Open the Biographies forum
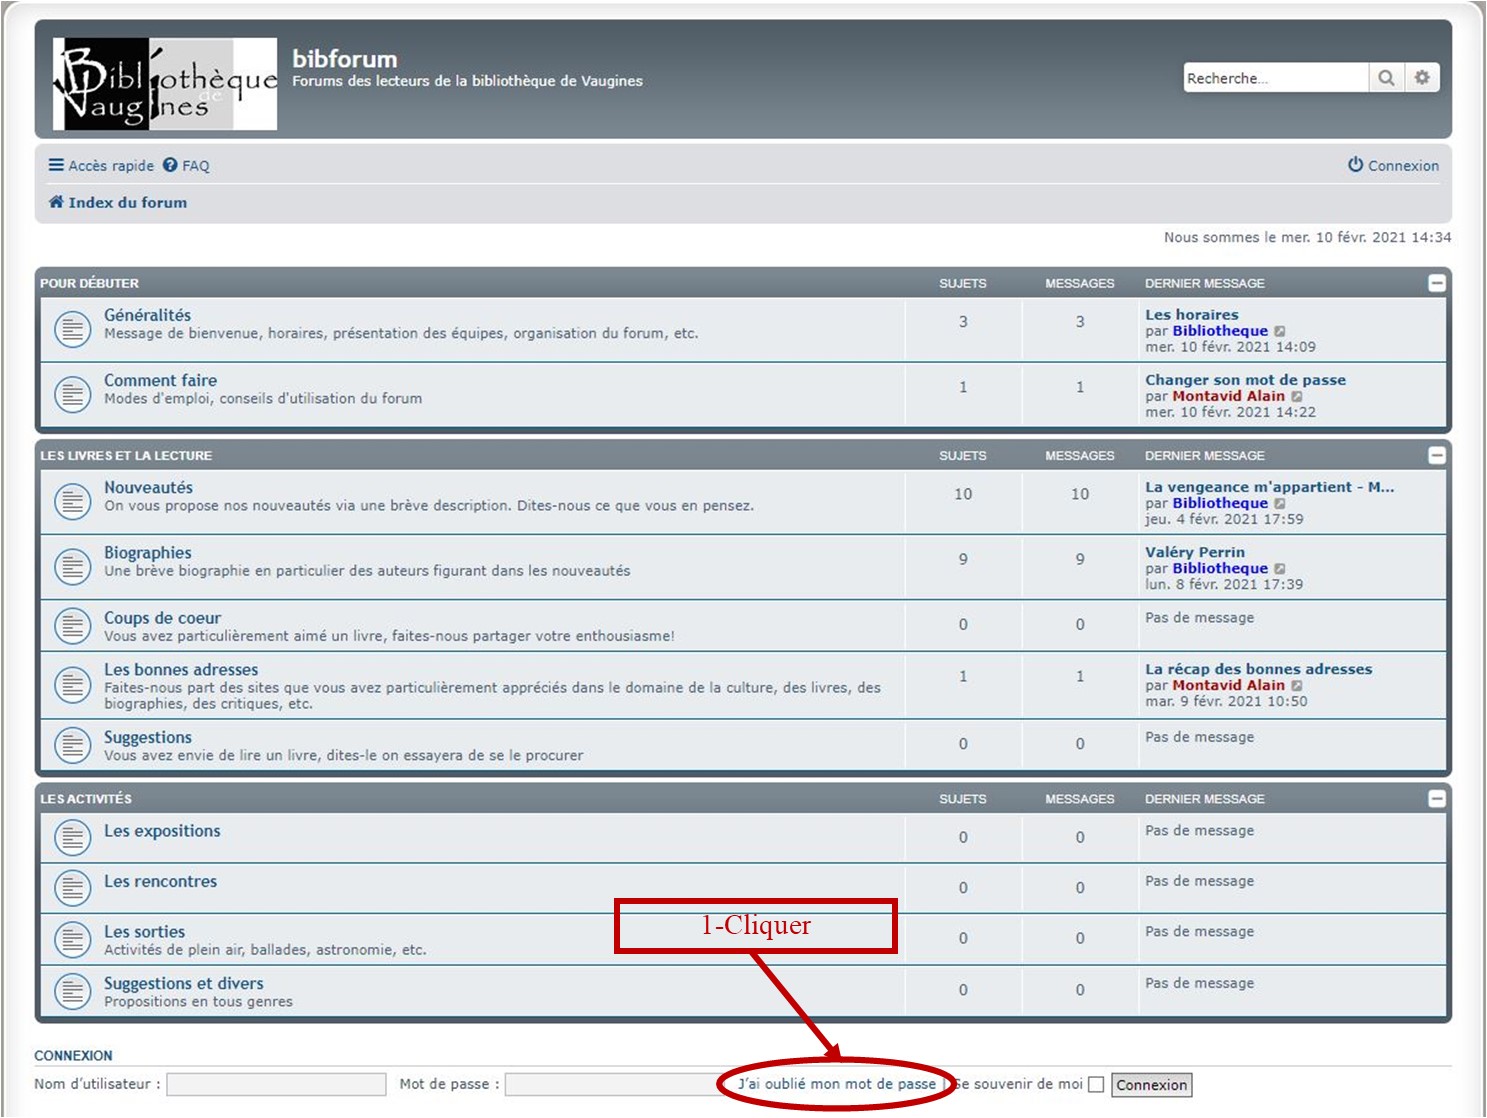Viewport: 1487px width, 1118px height. point(148,553)
